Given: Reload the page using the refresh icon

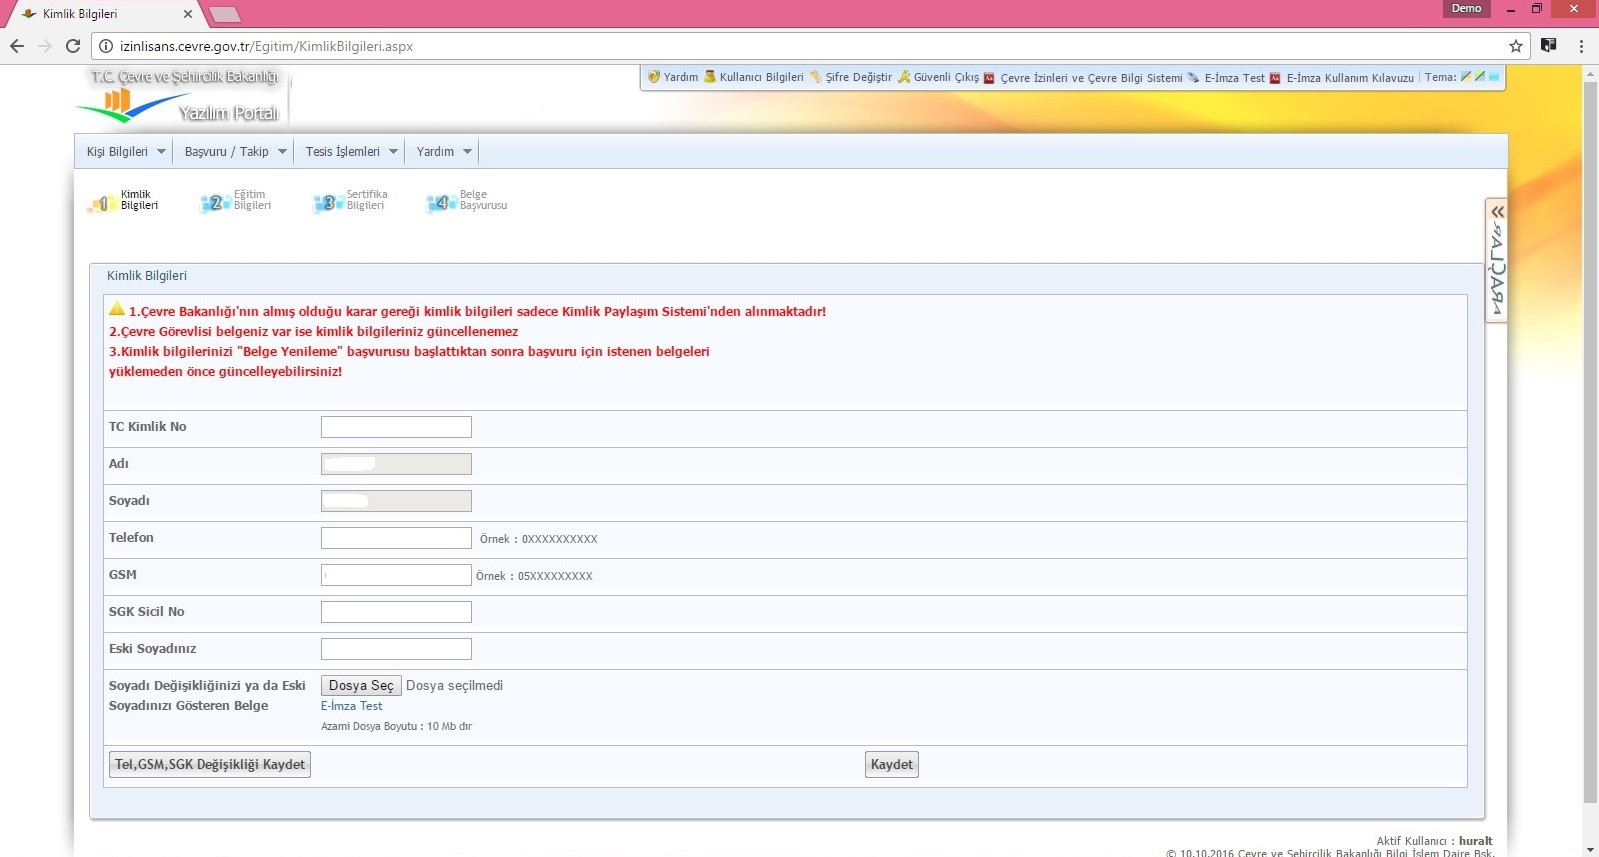Looking at the screenshot, I should 72,46.
